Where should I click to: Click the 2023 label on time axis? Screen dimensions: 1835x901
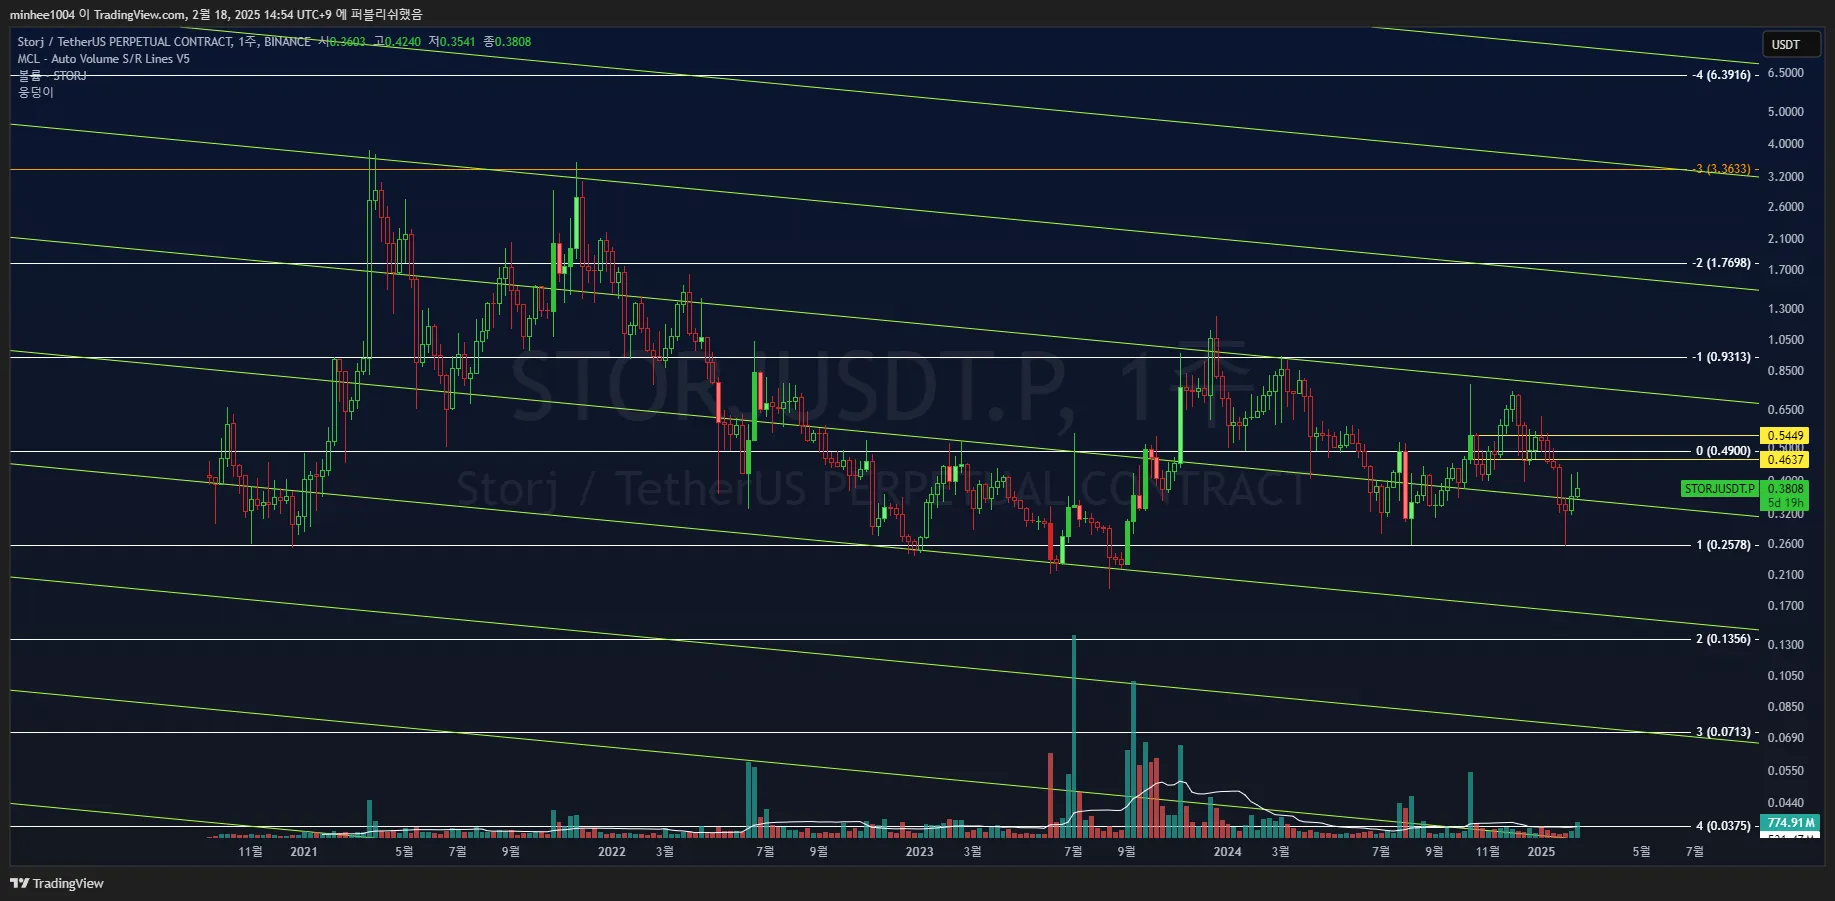pos(919,852)
